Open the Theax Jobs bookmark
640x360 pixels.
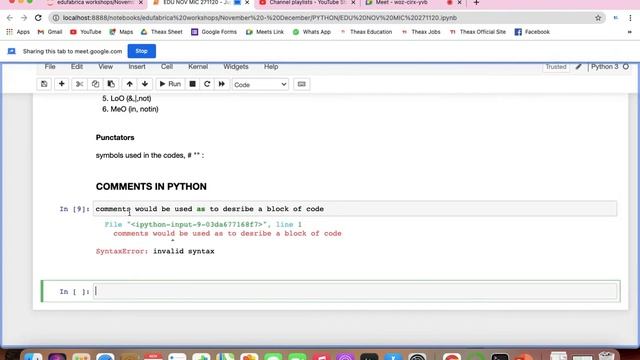coord(421,32)
